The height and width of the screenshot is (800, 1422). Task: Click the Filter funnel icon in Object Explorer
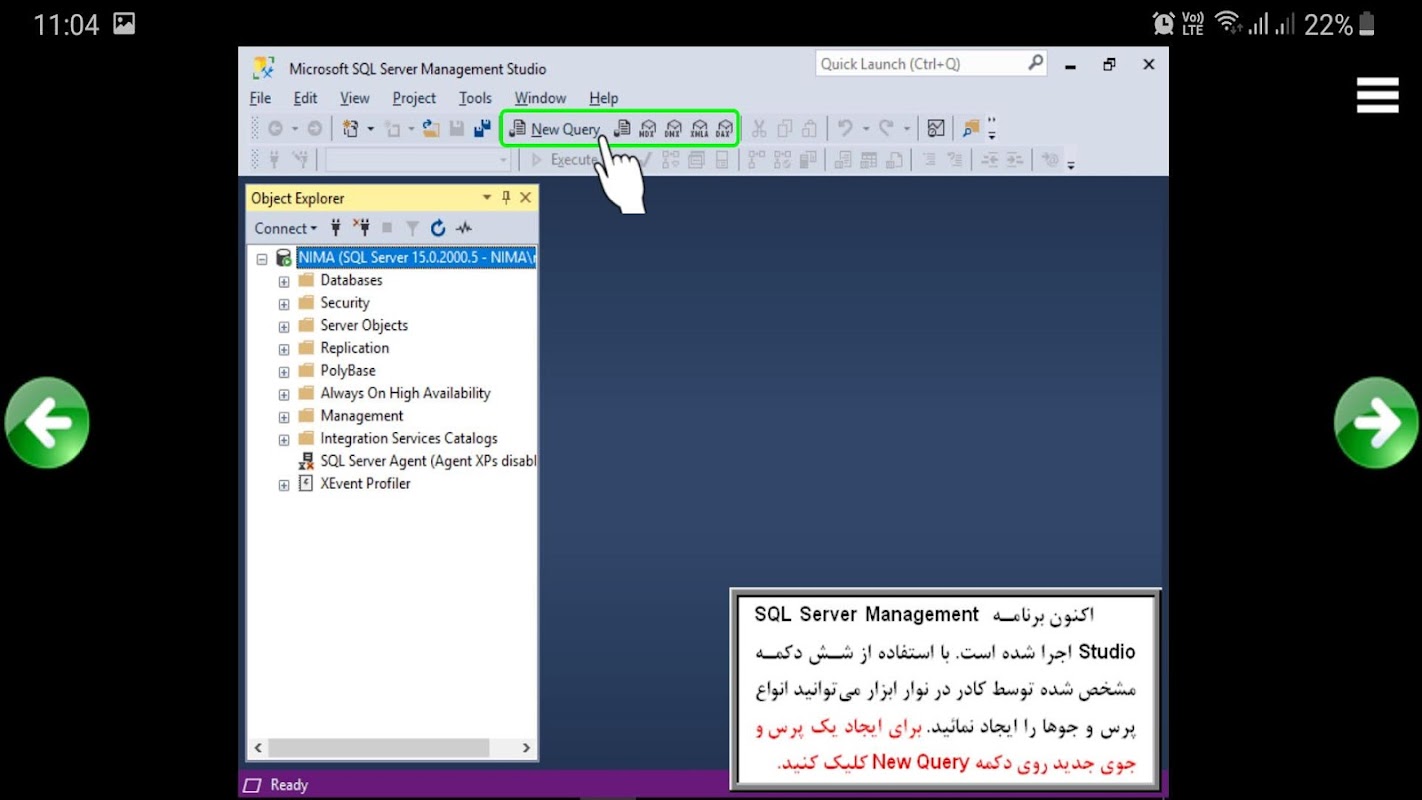tap(412, 228)
